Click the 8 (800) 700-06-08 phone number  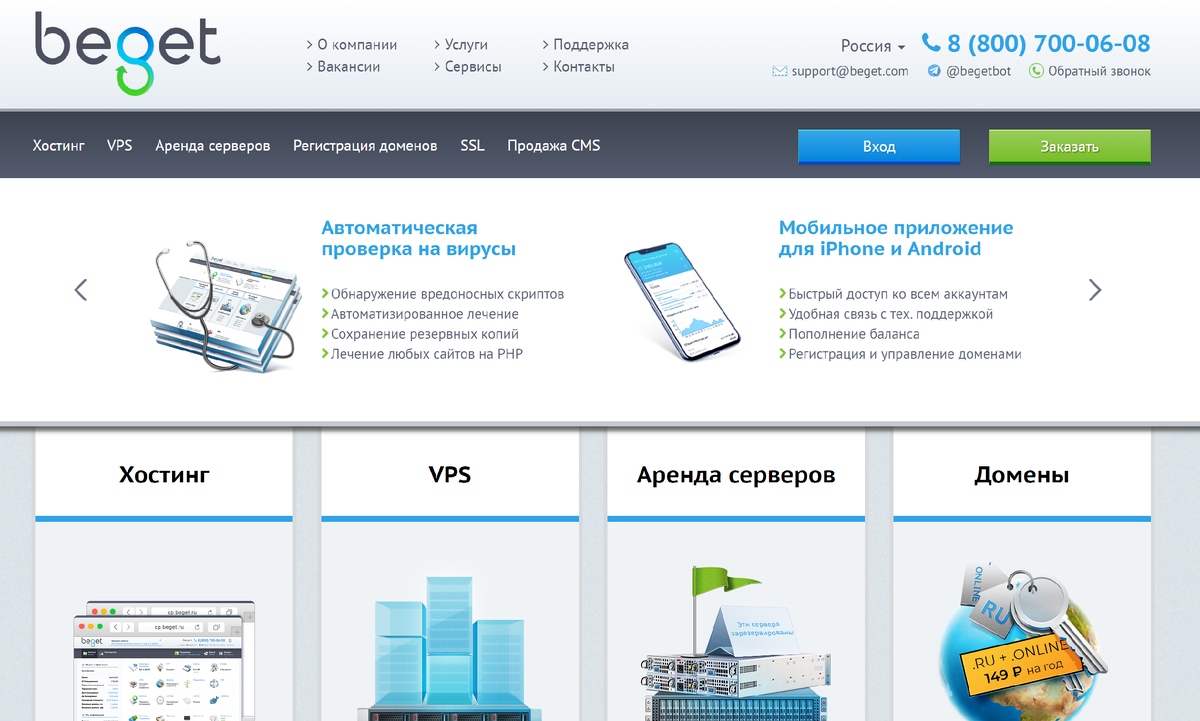pyautogui.click(x=1049, y=43)
